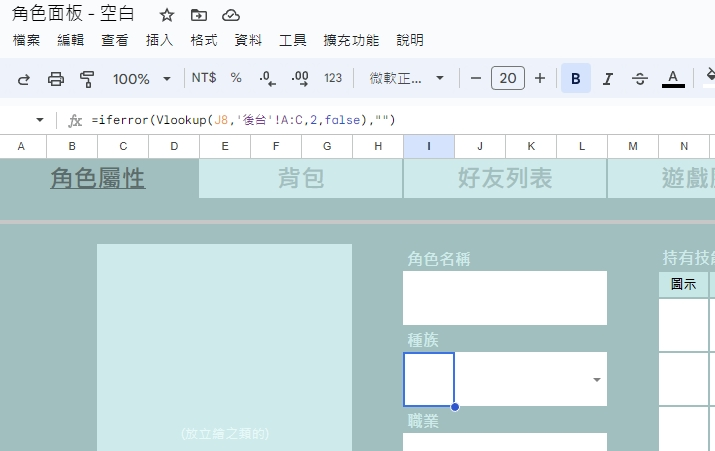Open the 工具 menu

tap(292, 40)
